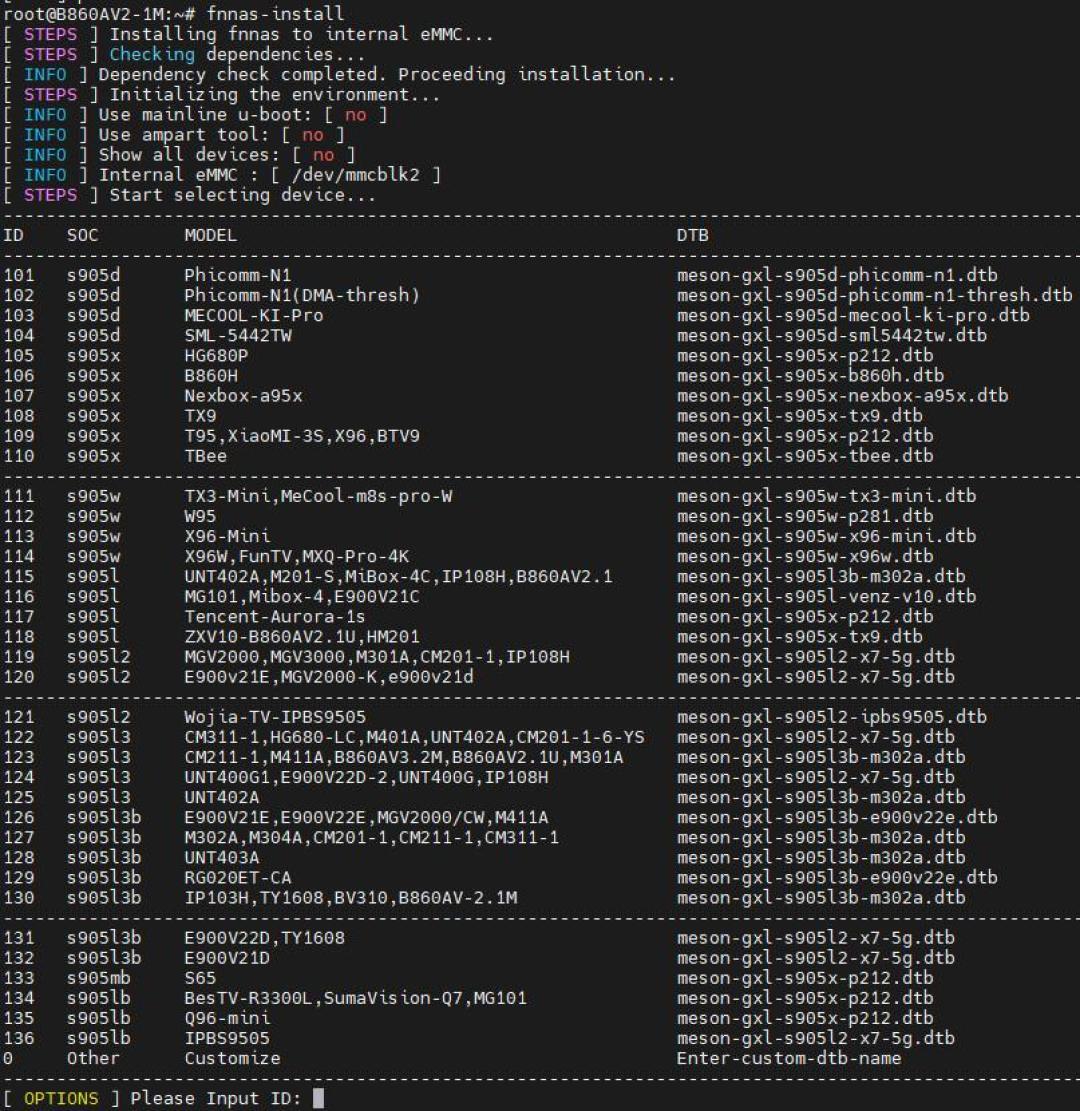This screenshot has width=1080, height=1111.
Task: Click model "Phicomm-N1(DMA-thresh)"
Action: (302, 295)
